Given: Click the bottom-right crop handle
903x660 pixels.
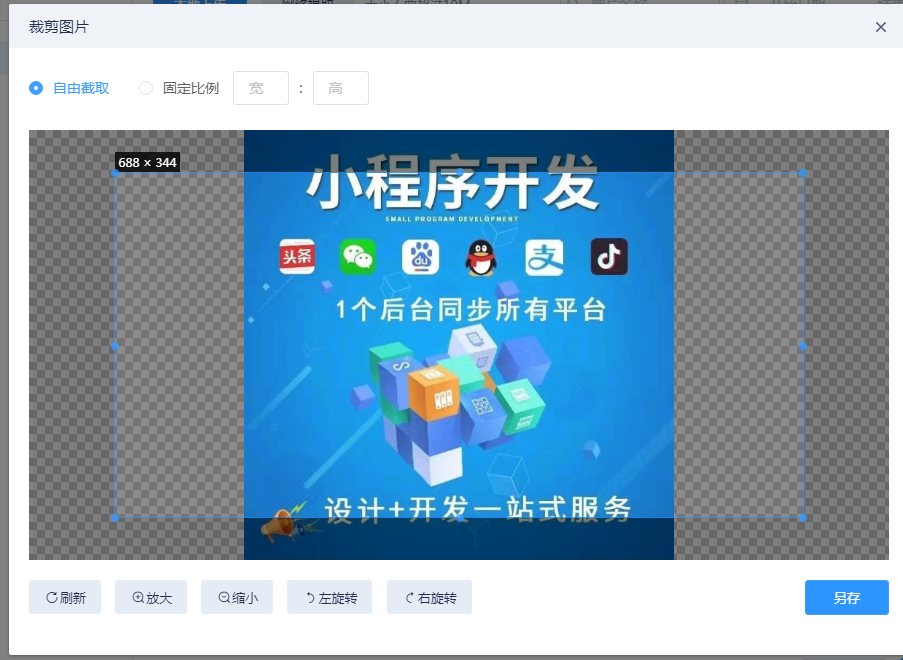Looking at the screenshot, I should tap(803, 518).
